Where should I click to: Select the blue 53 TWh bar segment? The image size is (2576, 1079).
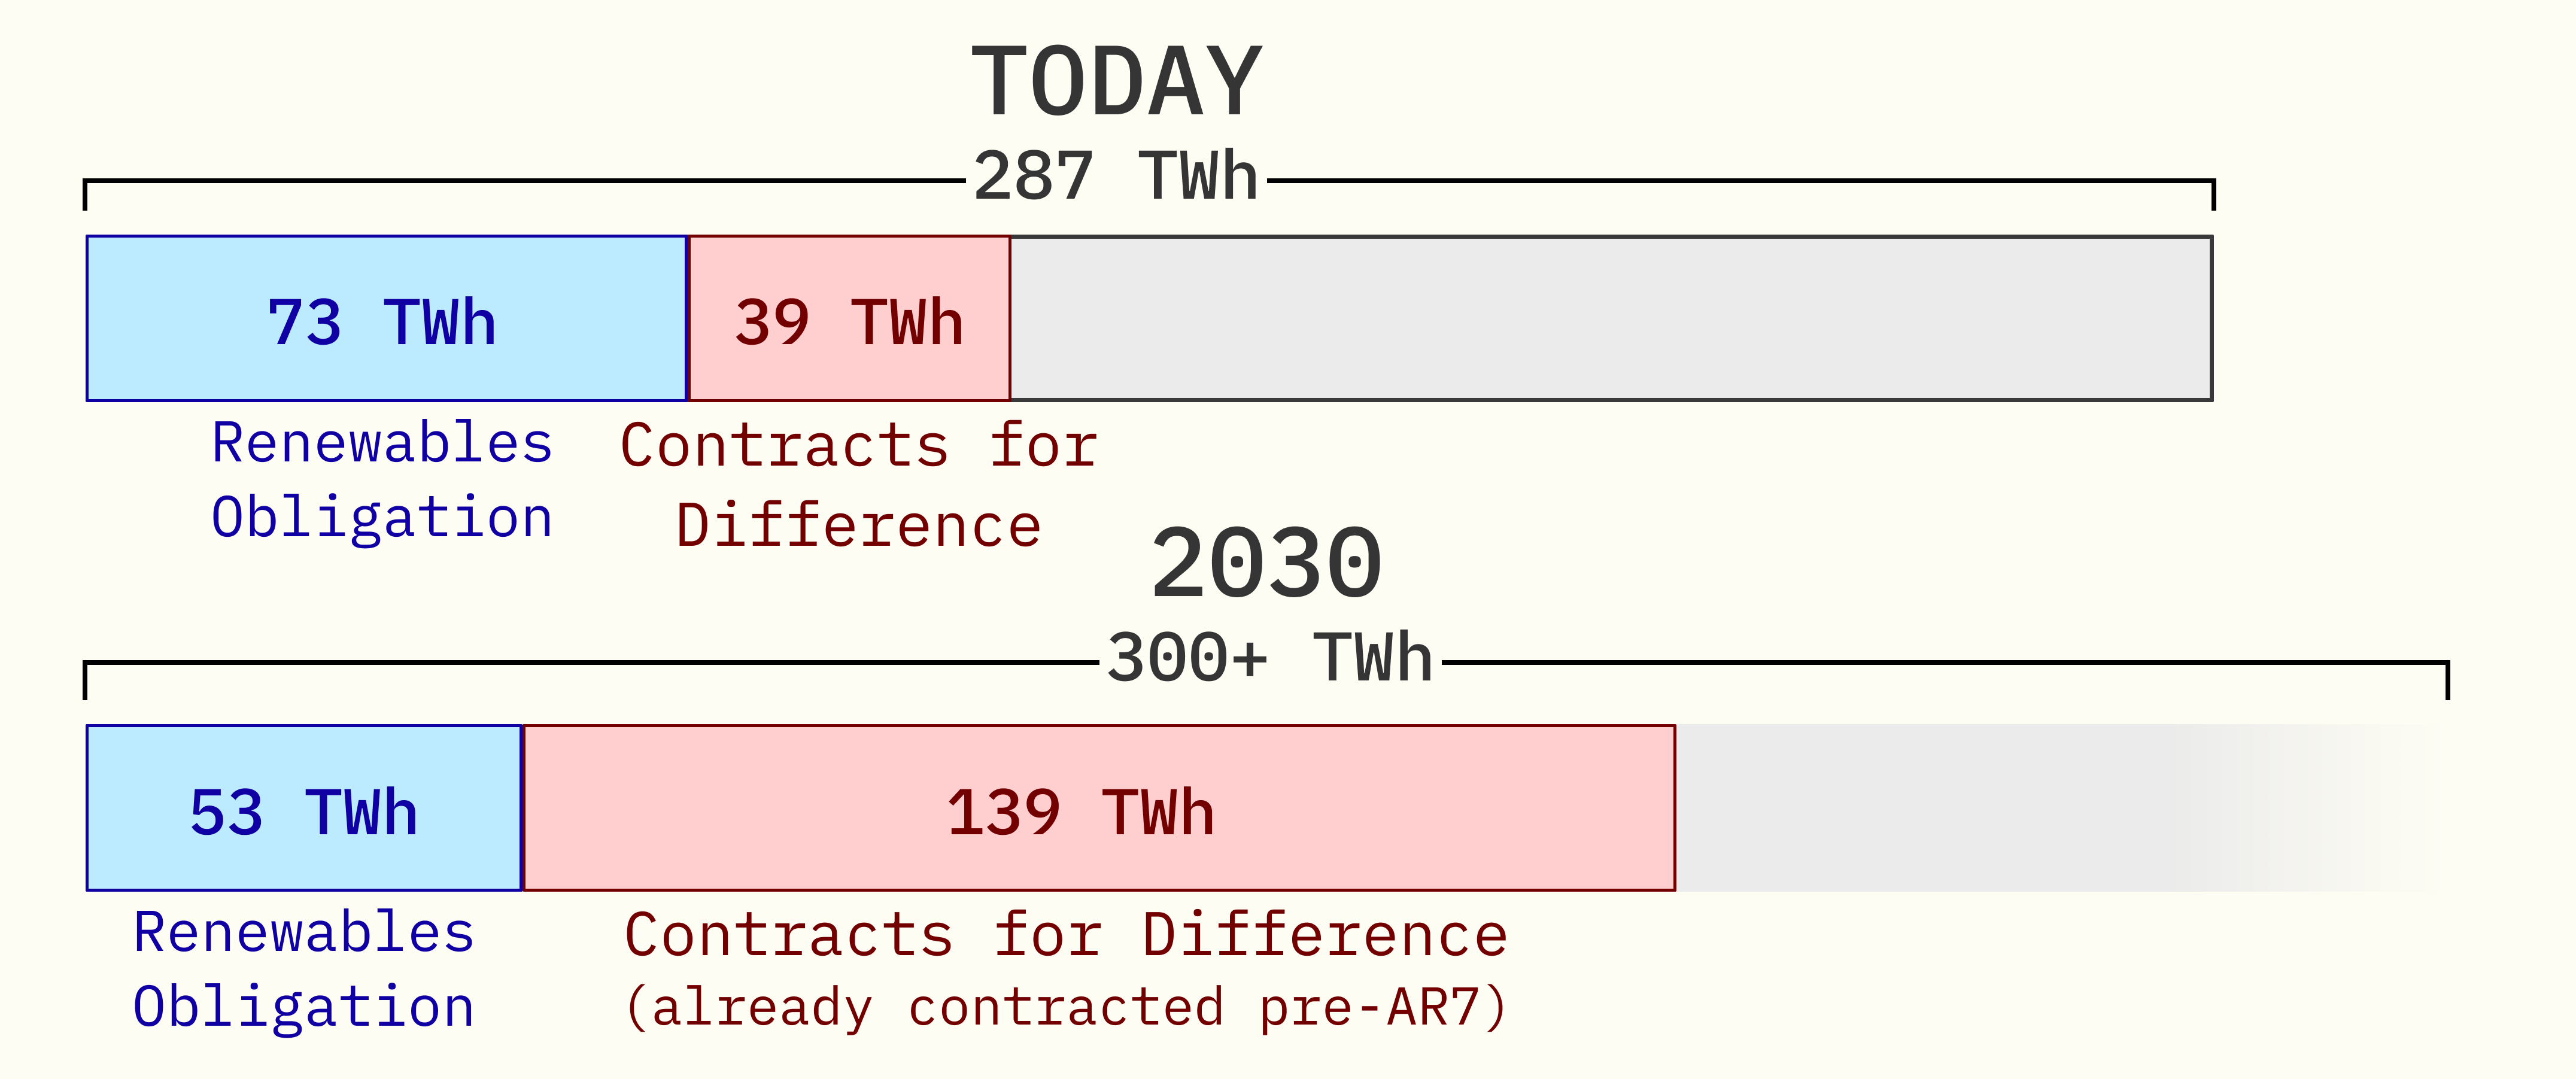point(304,808)
